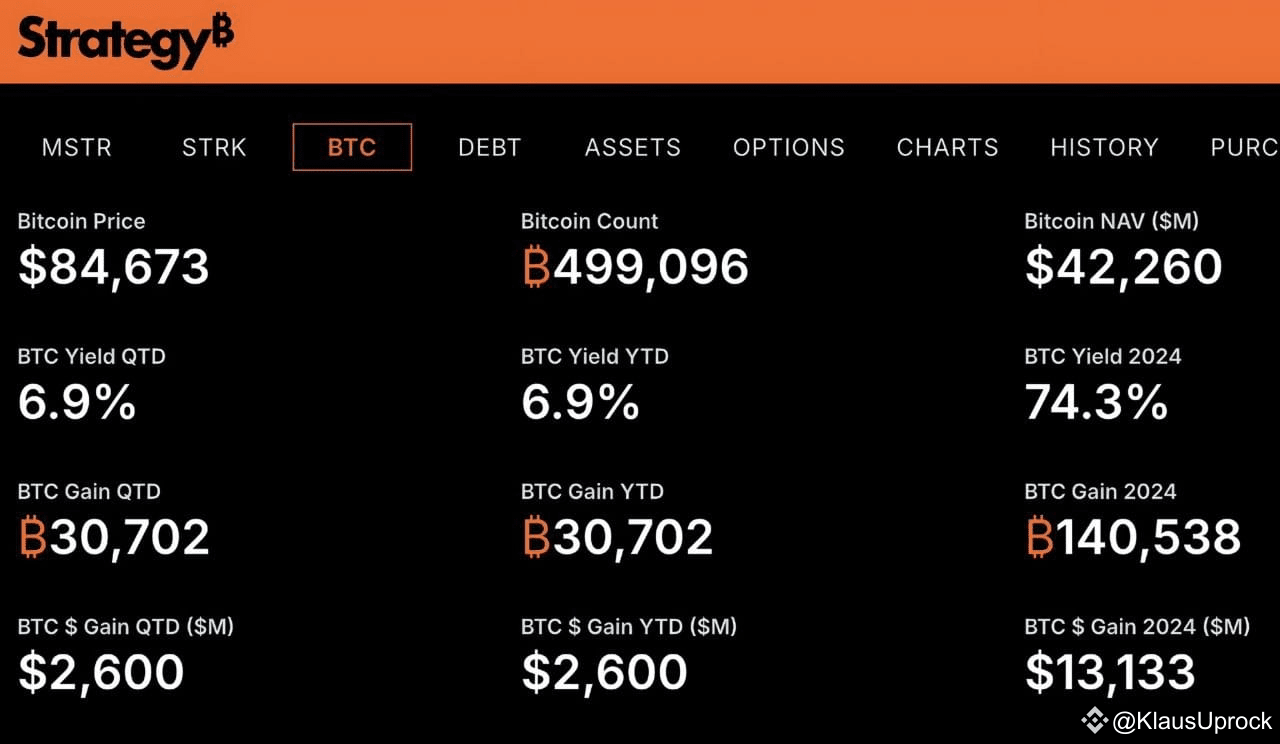The width and height of the screenshot is (1280, 744).
Task: Click the 74.3% BTC Yield 2024 figure
Action: pos(1094,402)
